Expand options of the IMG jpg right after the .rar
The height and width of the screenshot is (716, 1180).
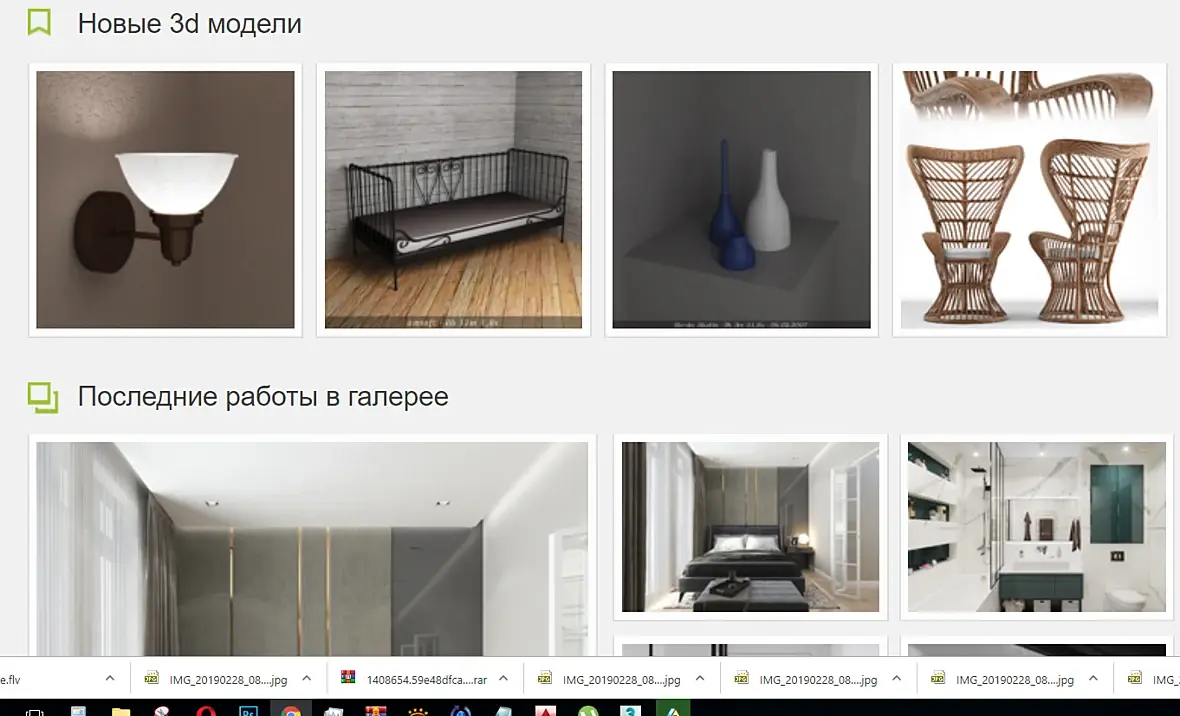coord(700,678)
